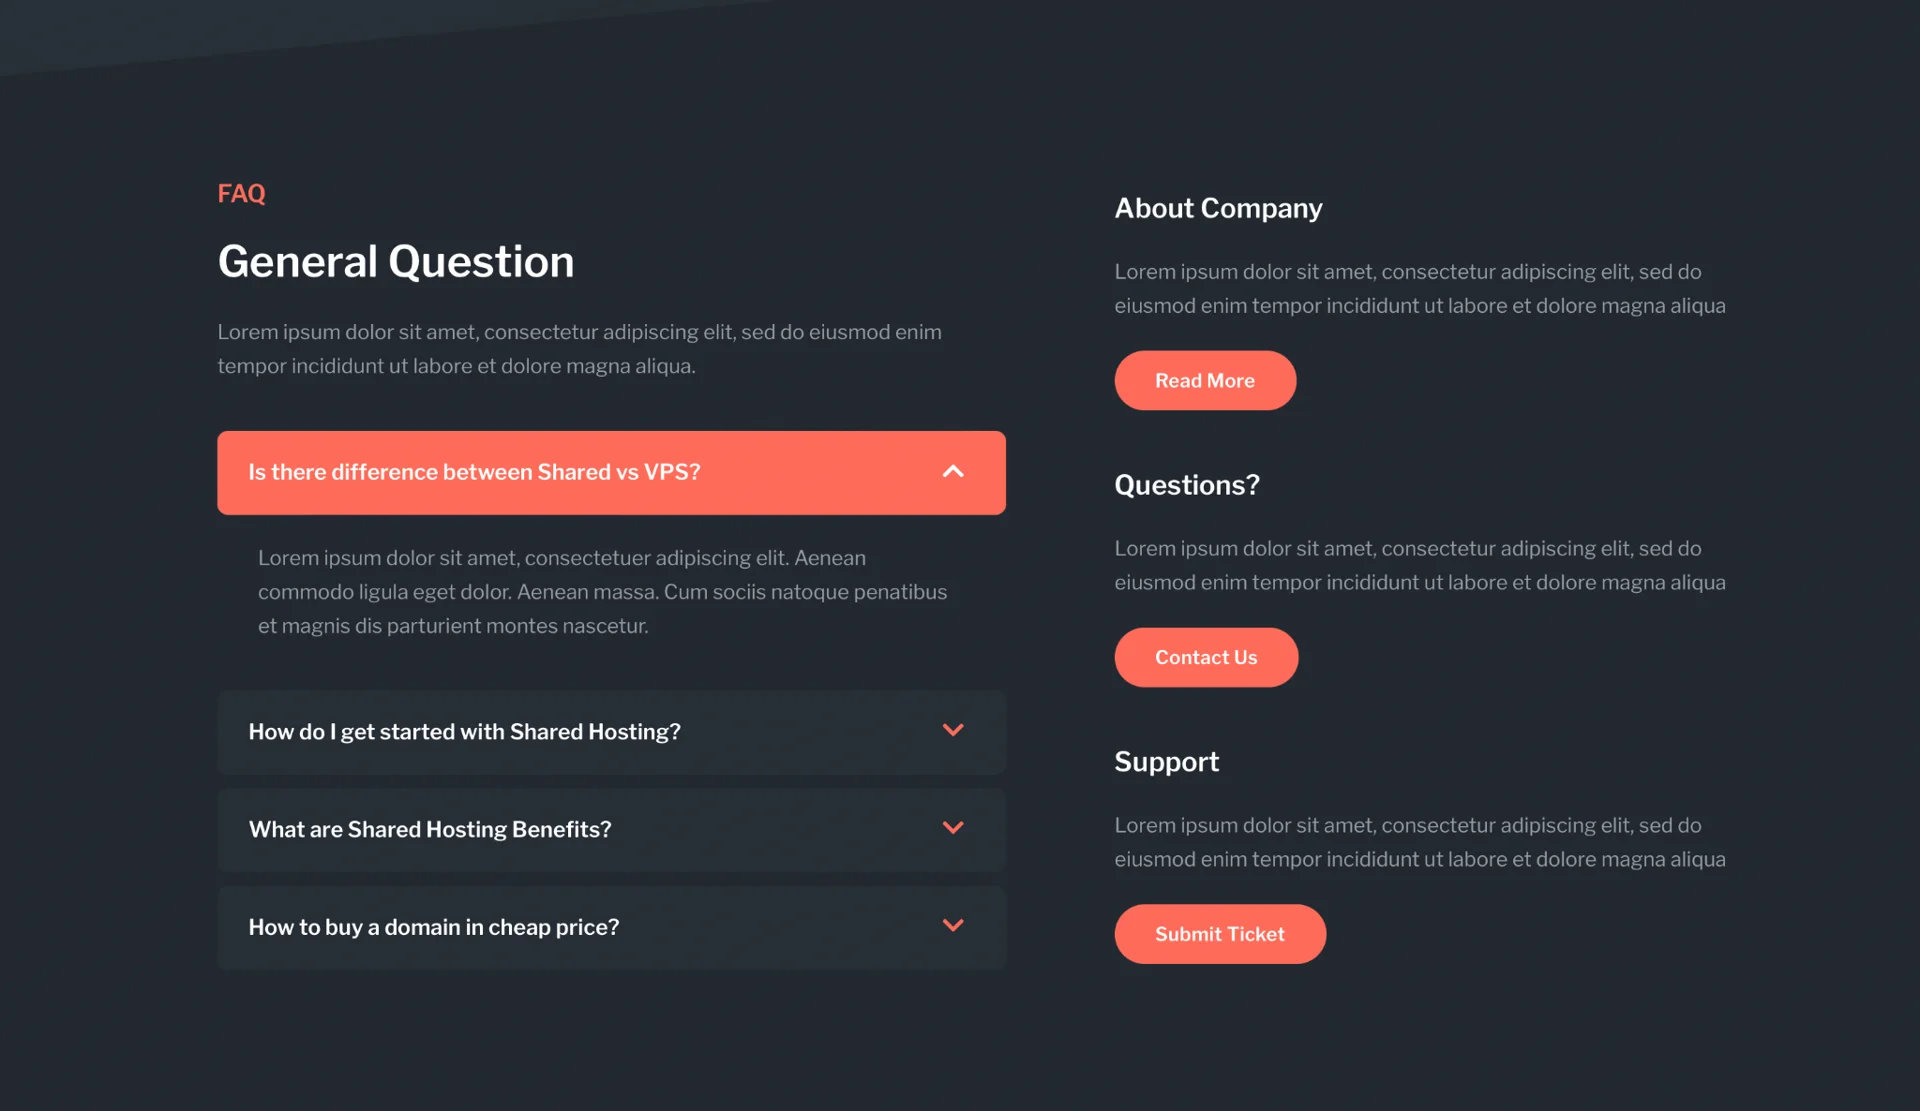
Task: Click the Support heading
Action: (x=1167, y=762)
